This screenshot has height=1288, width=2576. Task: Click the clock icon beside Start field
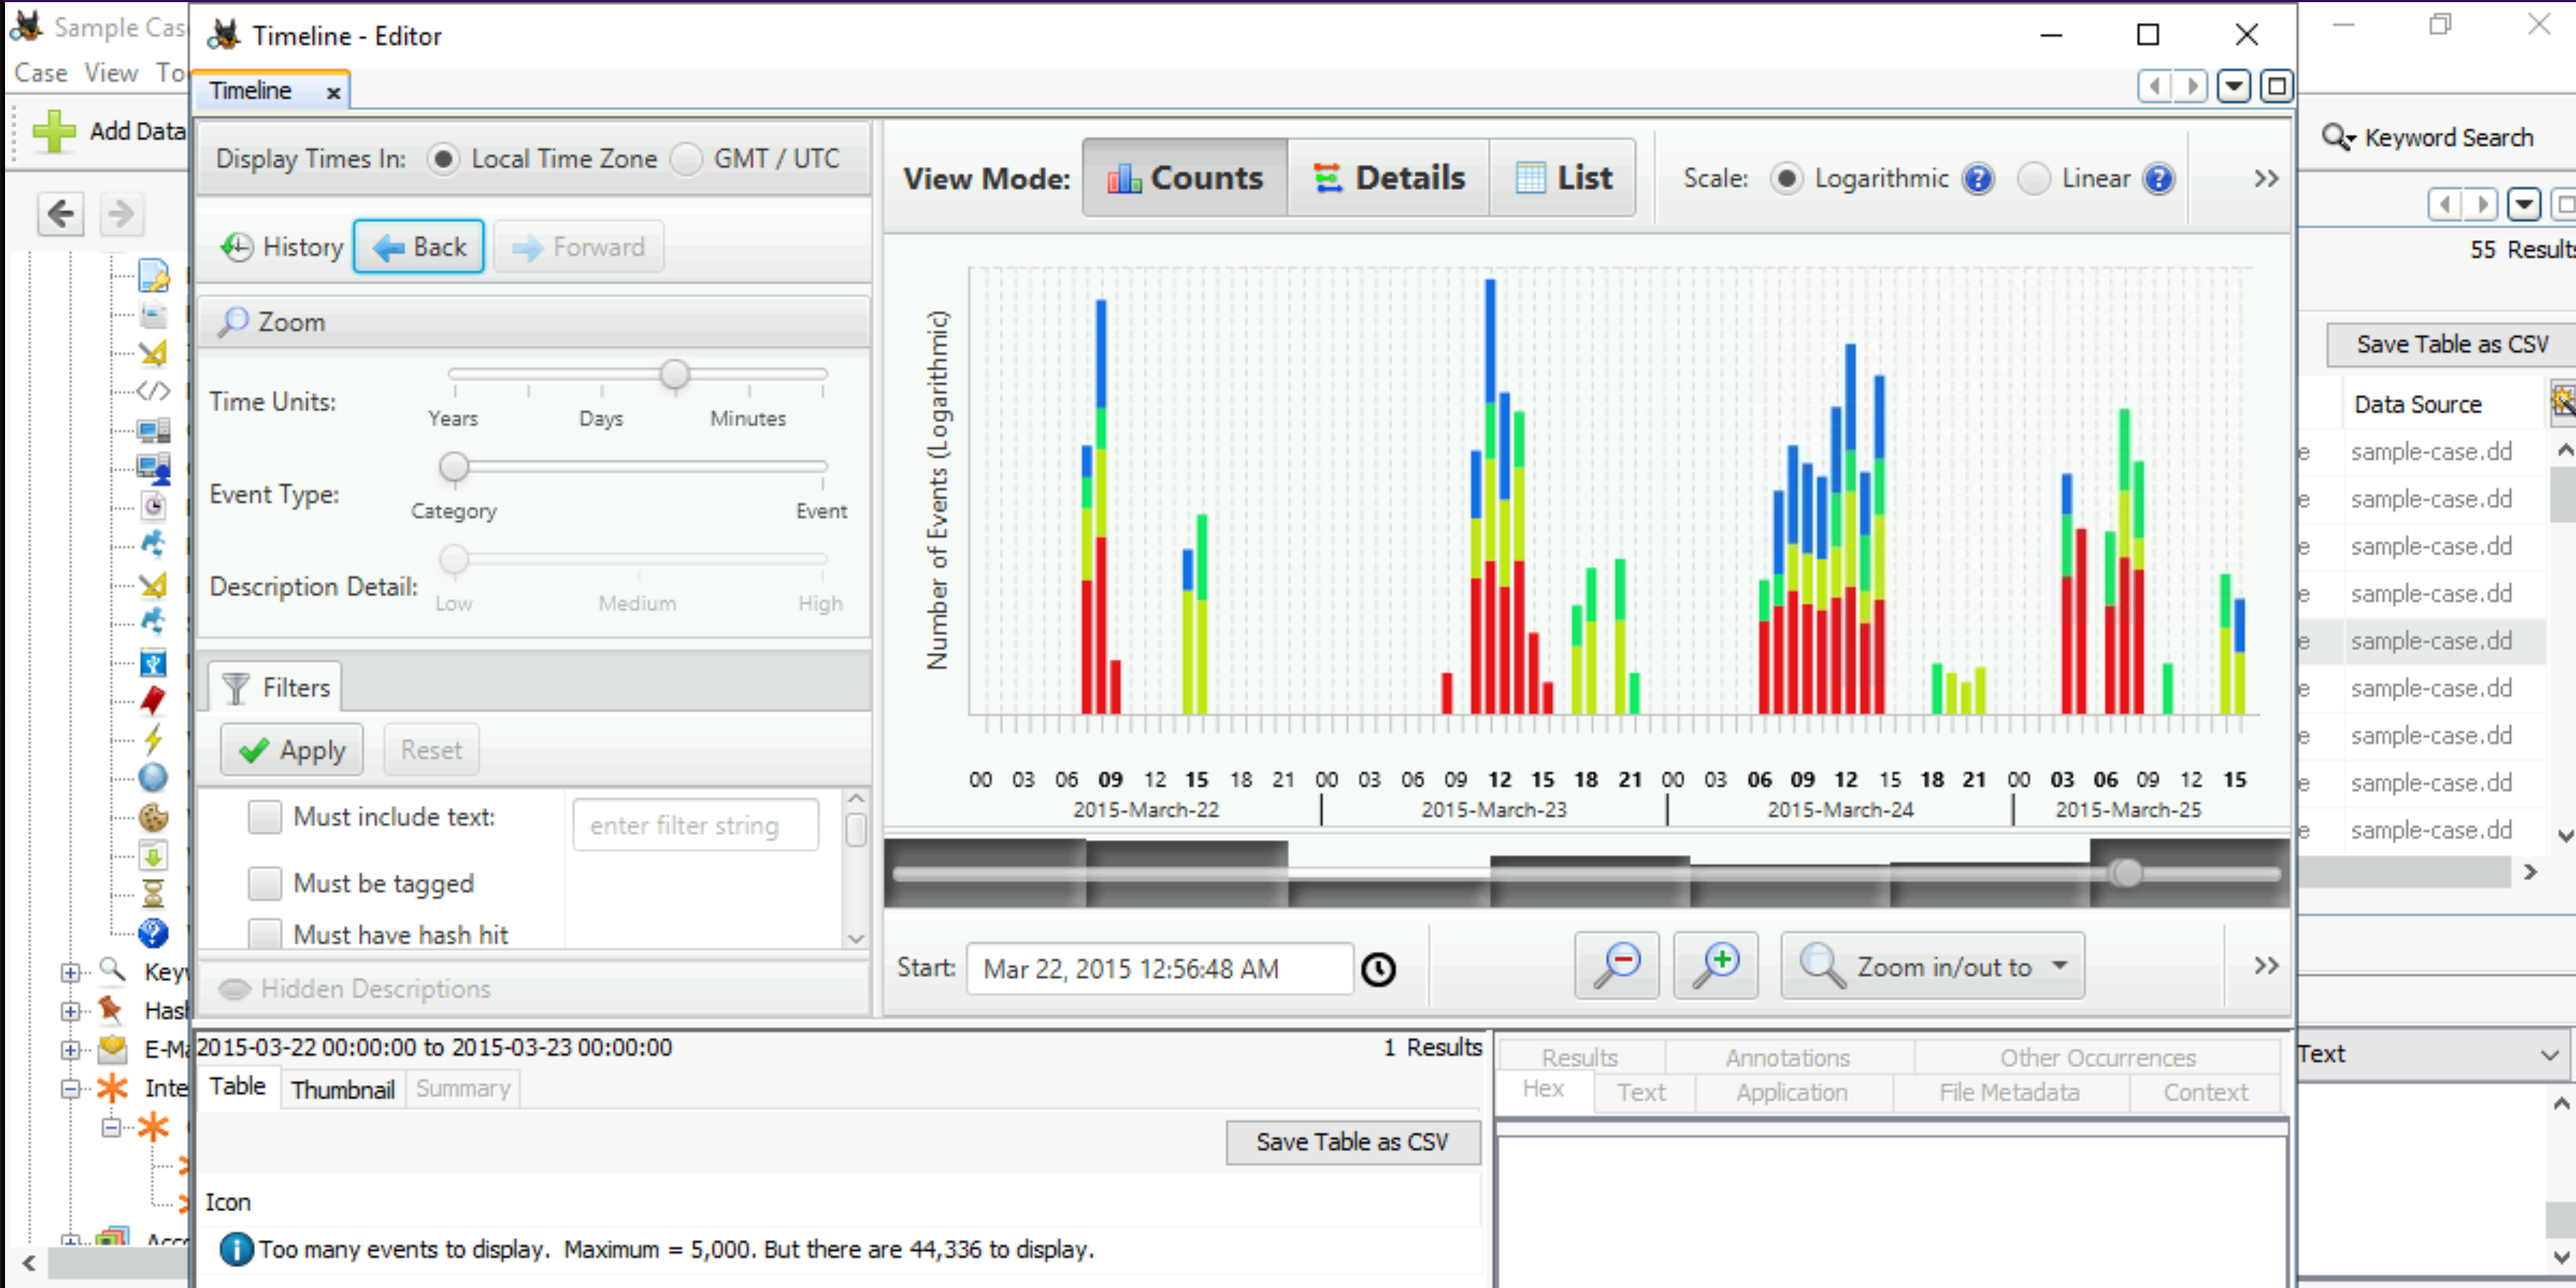tap(1379, 968)
